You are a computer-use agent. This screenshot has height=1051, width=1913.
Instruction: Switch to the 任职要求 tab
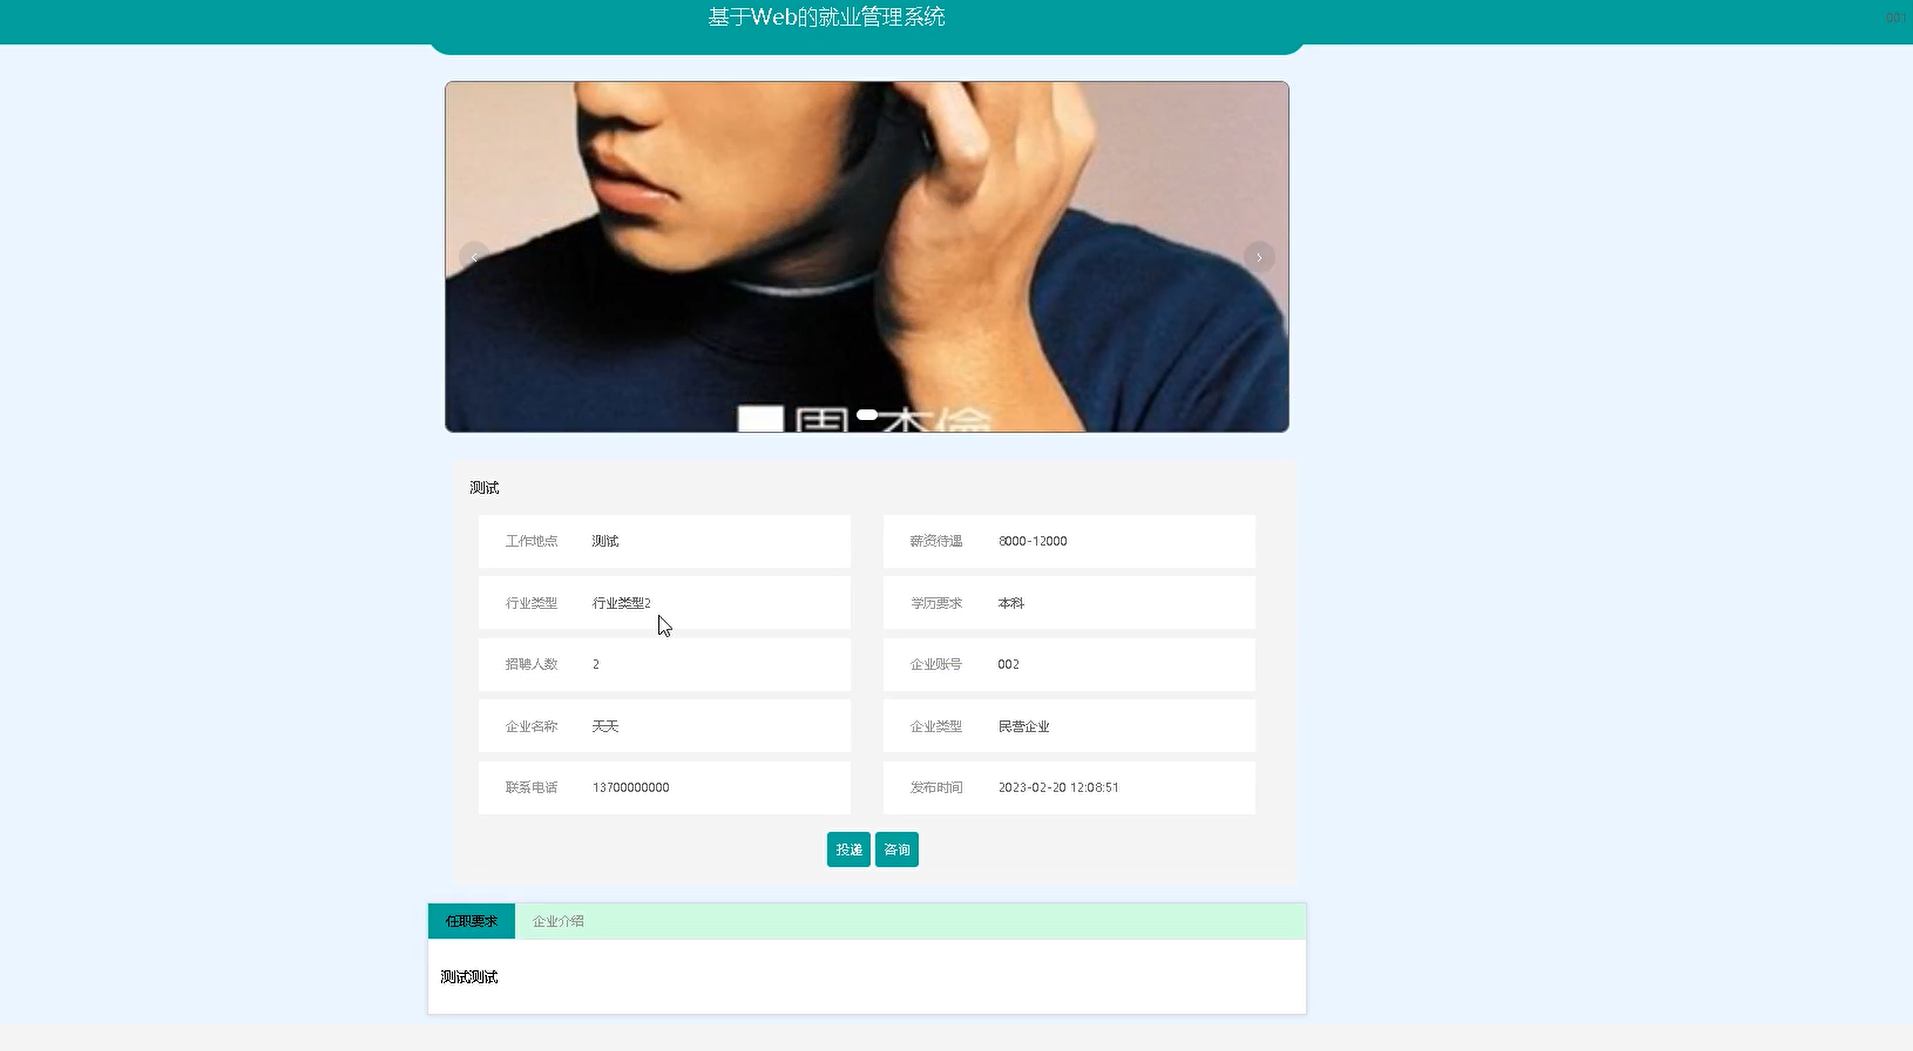[x=471, y=921]
